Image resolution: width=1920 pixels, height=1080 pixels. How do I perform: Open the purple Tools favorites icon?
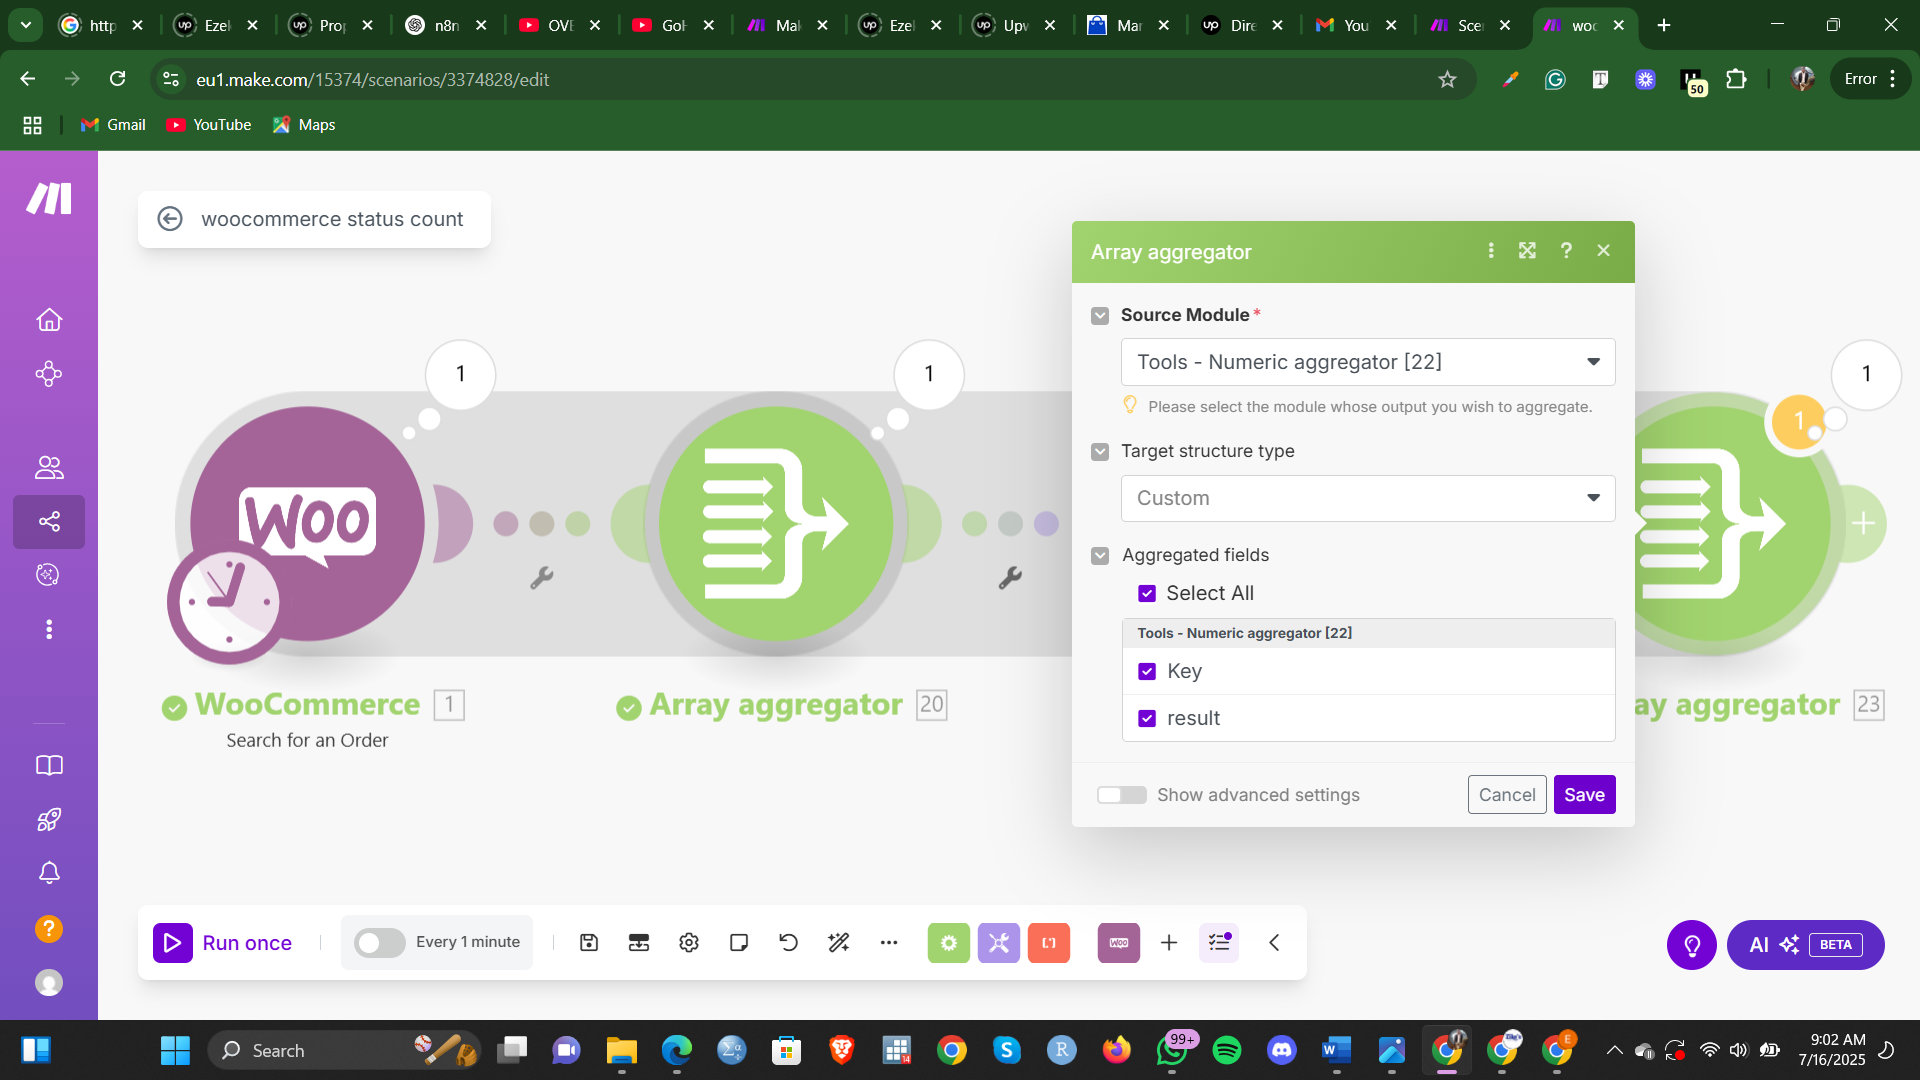[x=998, y=943]
